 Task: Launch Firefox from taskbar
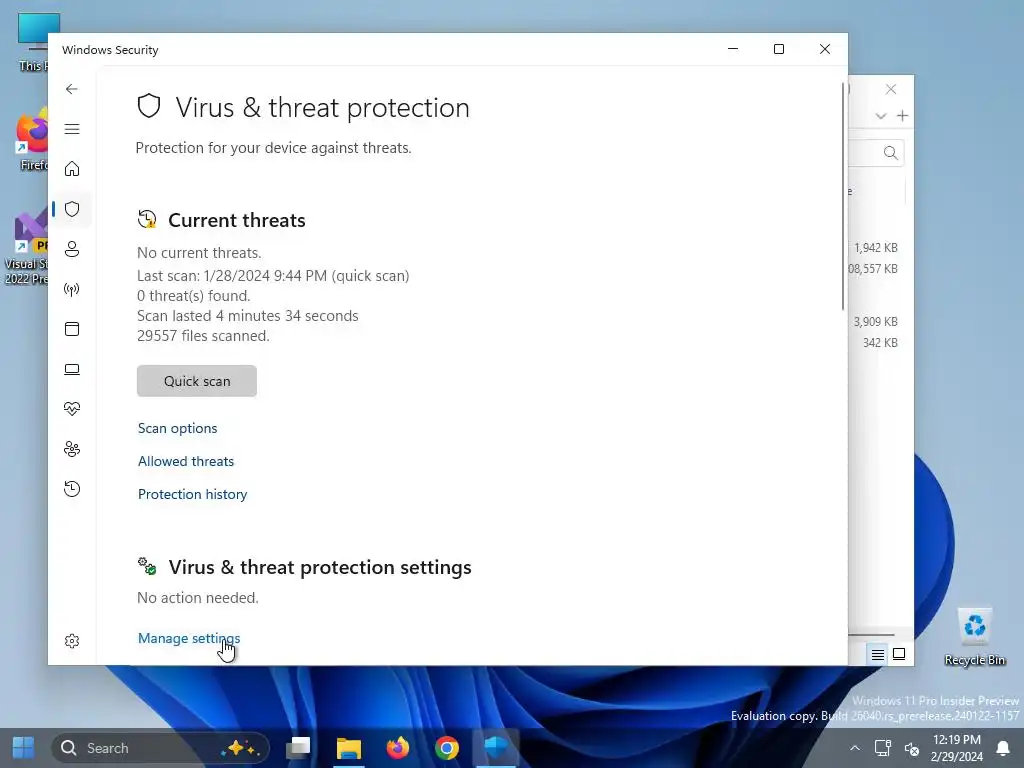point(398,748)
